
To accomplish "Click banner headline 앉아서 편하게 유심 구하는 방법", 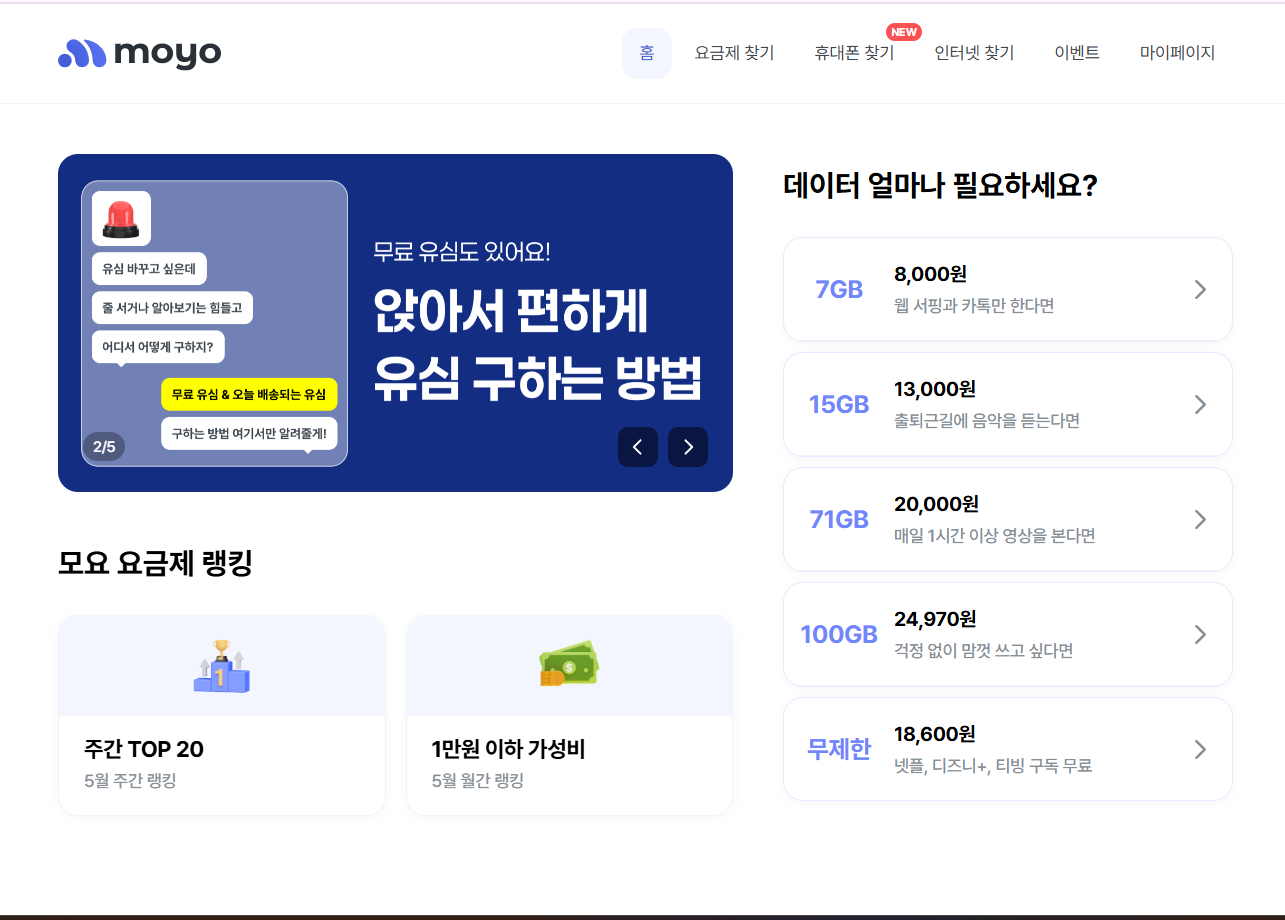I will pyautogui.click(x=538, y=344).
